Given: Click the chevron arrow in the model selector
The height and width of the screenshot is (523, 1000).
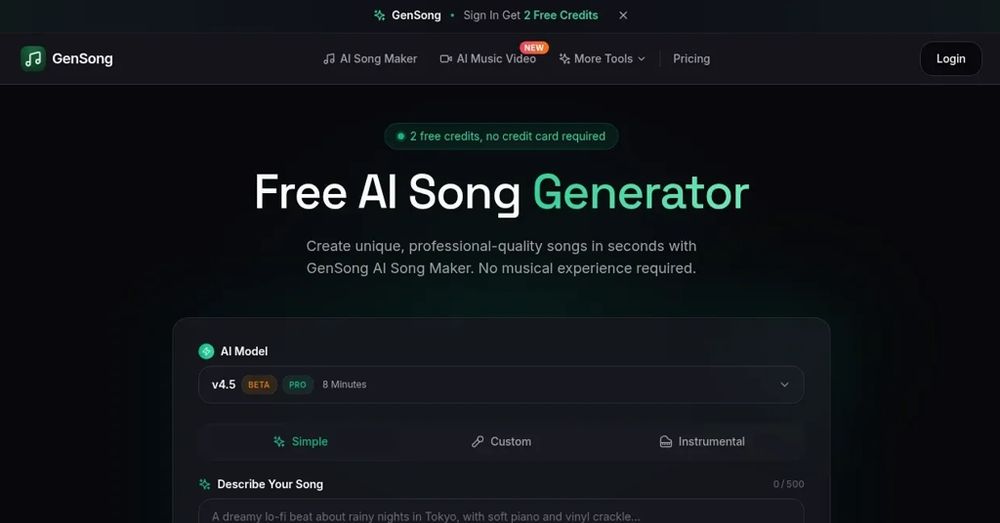Looking at the screenshot, I should (x=784, y=385).
